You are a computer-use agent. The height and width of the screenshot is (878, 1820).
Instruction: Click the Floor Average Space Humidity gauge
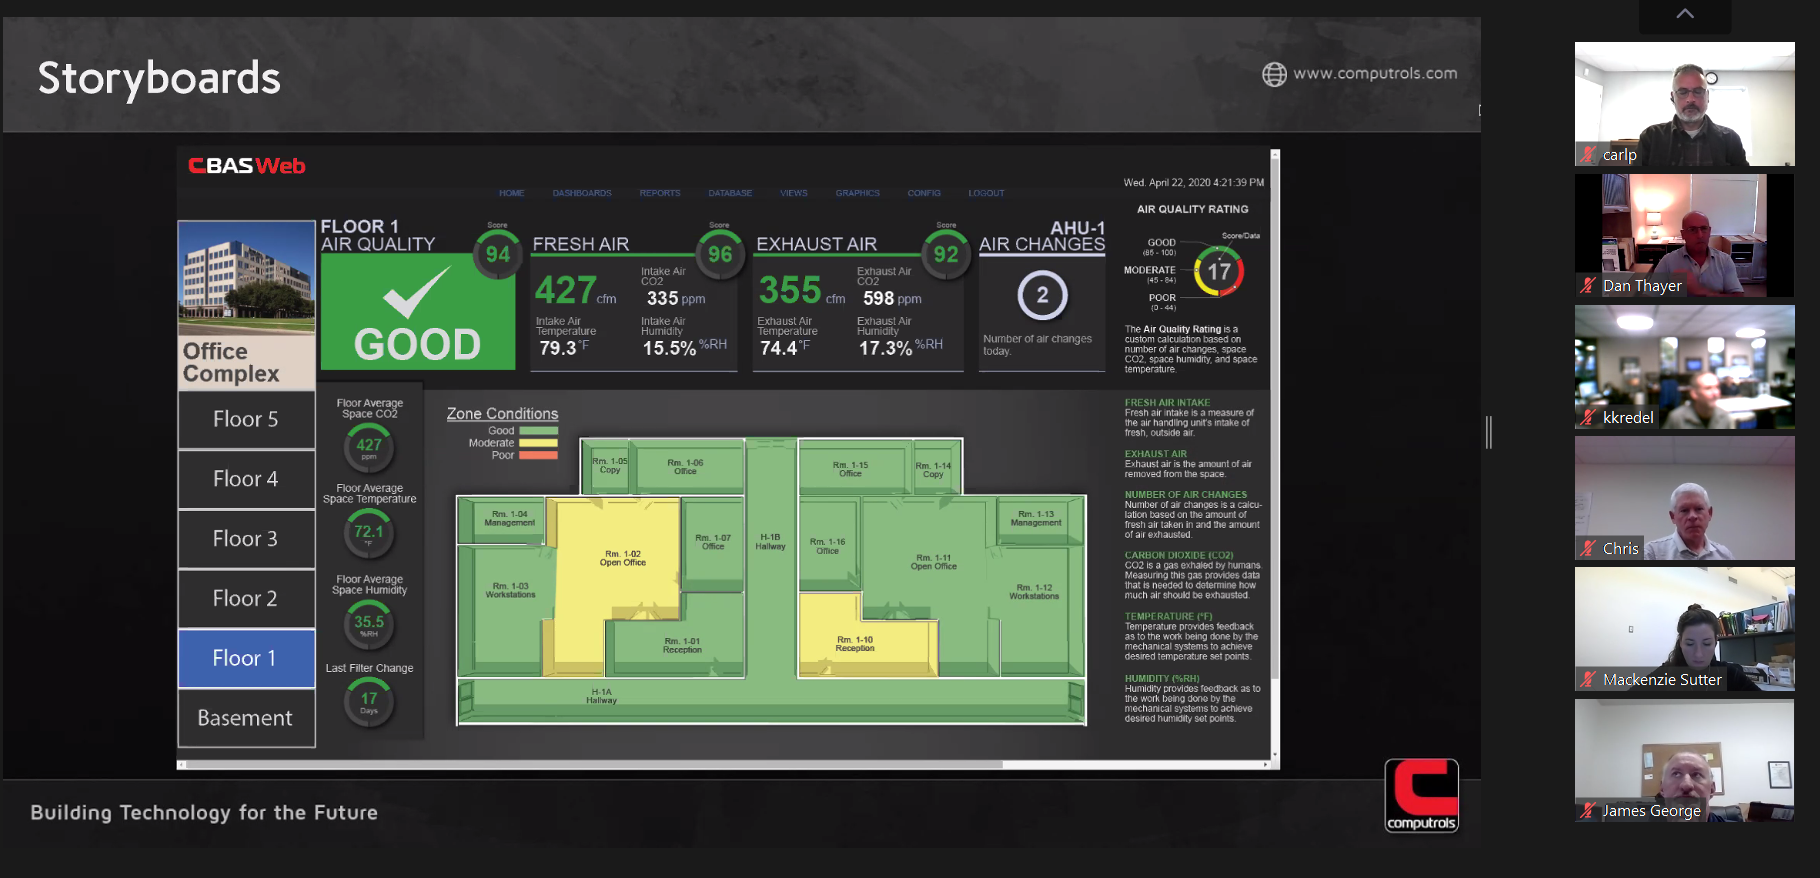(369, 624)
